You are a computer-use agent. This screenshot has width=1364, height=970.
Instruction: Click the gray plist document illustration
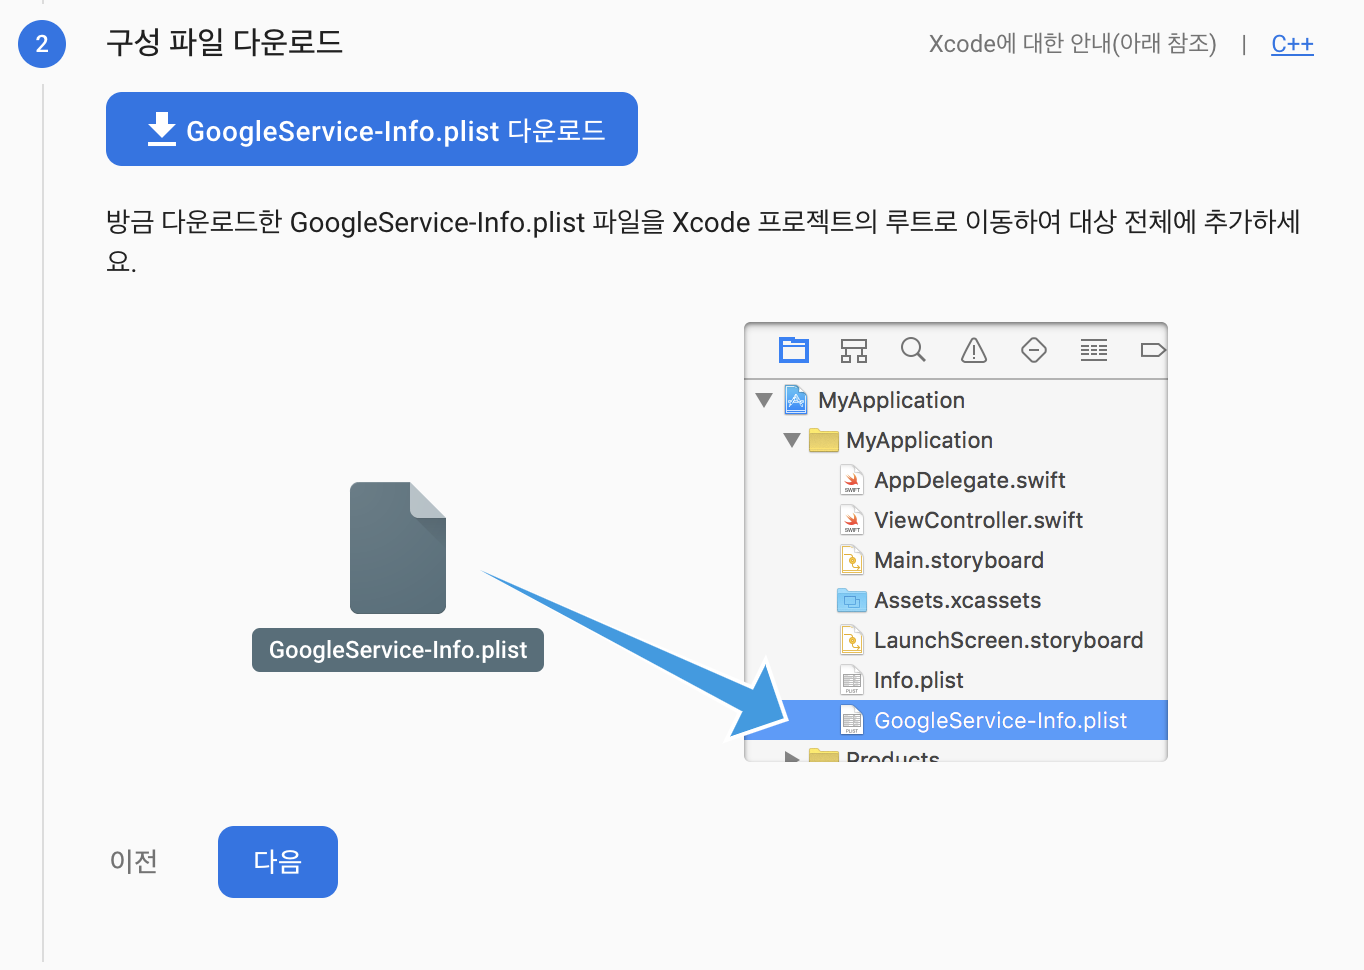pos(398,548)
